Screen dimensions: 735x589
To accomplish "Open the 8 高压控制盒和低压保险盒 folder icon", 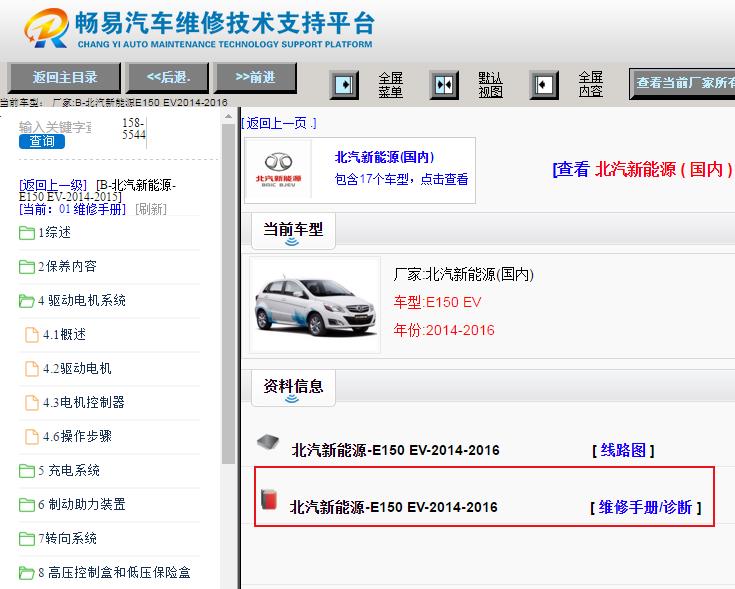I will pyautogui.click(x=27, y=573).
